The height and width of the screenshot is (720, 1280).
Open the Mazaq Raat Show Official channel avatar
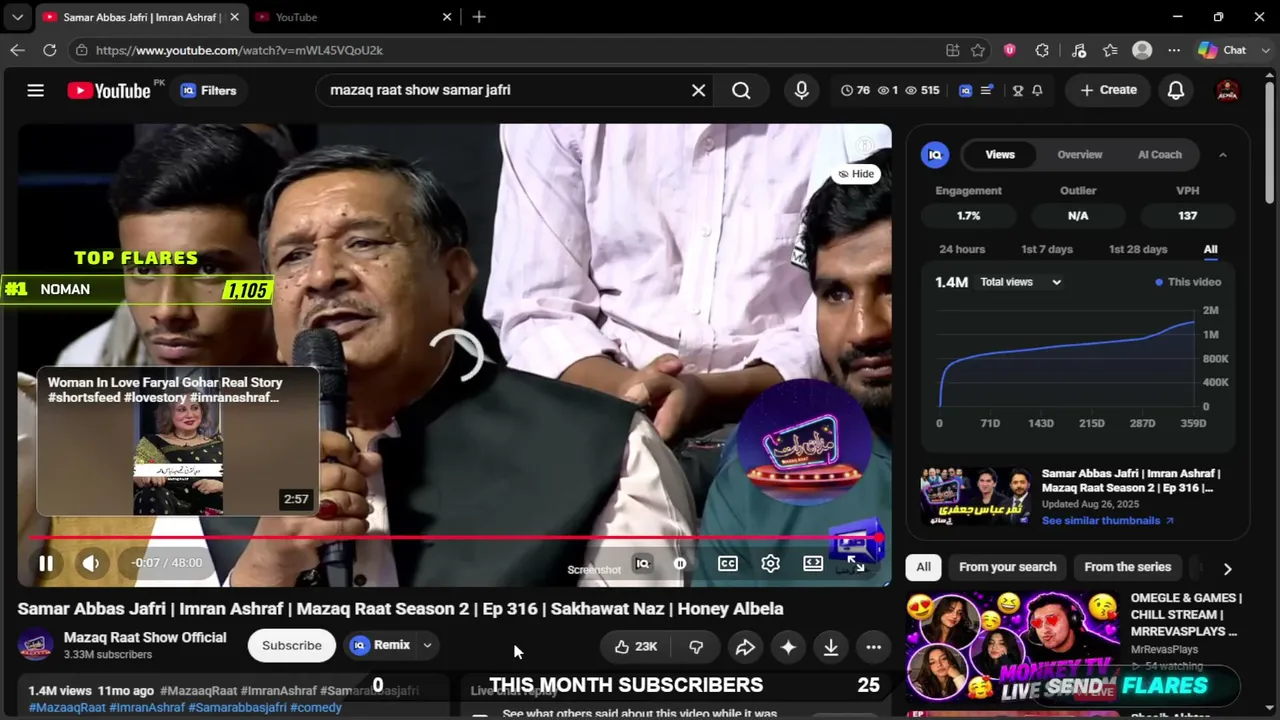click(x=36, y=645)
